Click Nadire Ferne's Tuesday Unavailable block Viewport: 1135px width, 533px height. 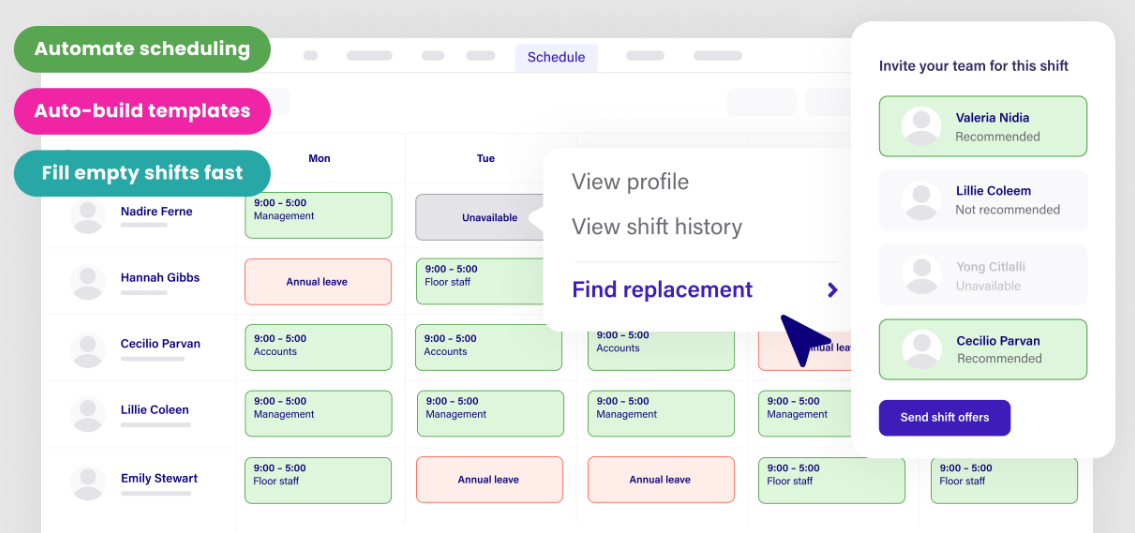[479, 217]
